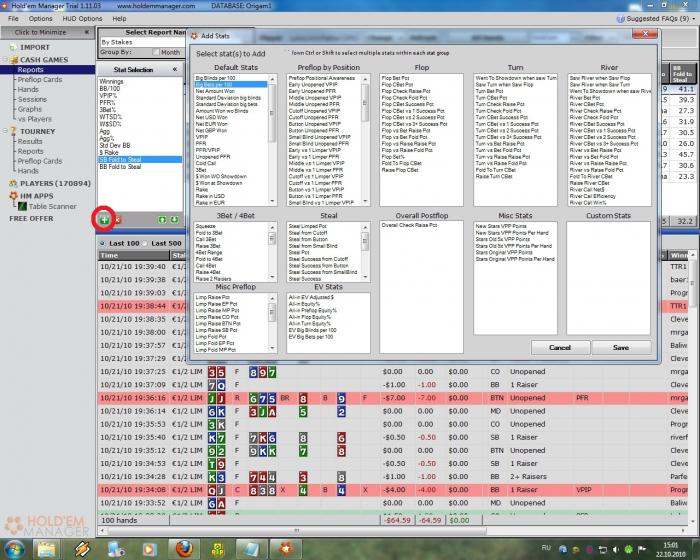Open the By Stakes report name combo box
The width and height of the screenshot is (700, 560).
[x=143, y=42]
